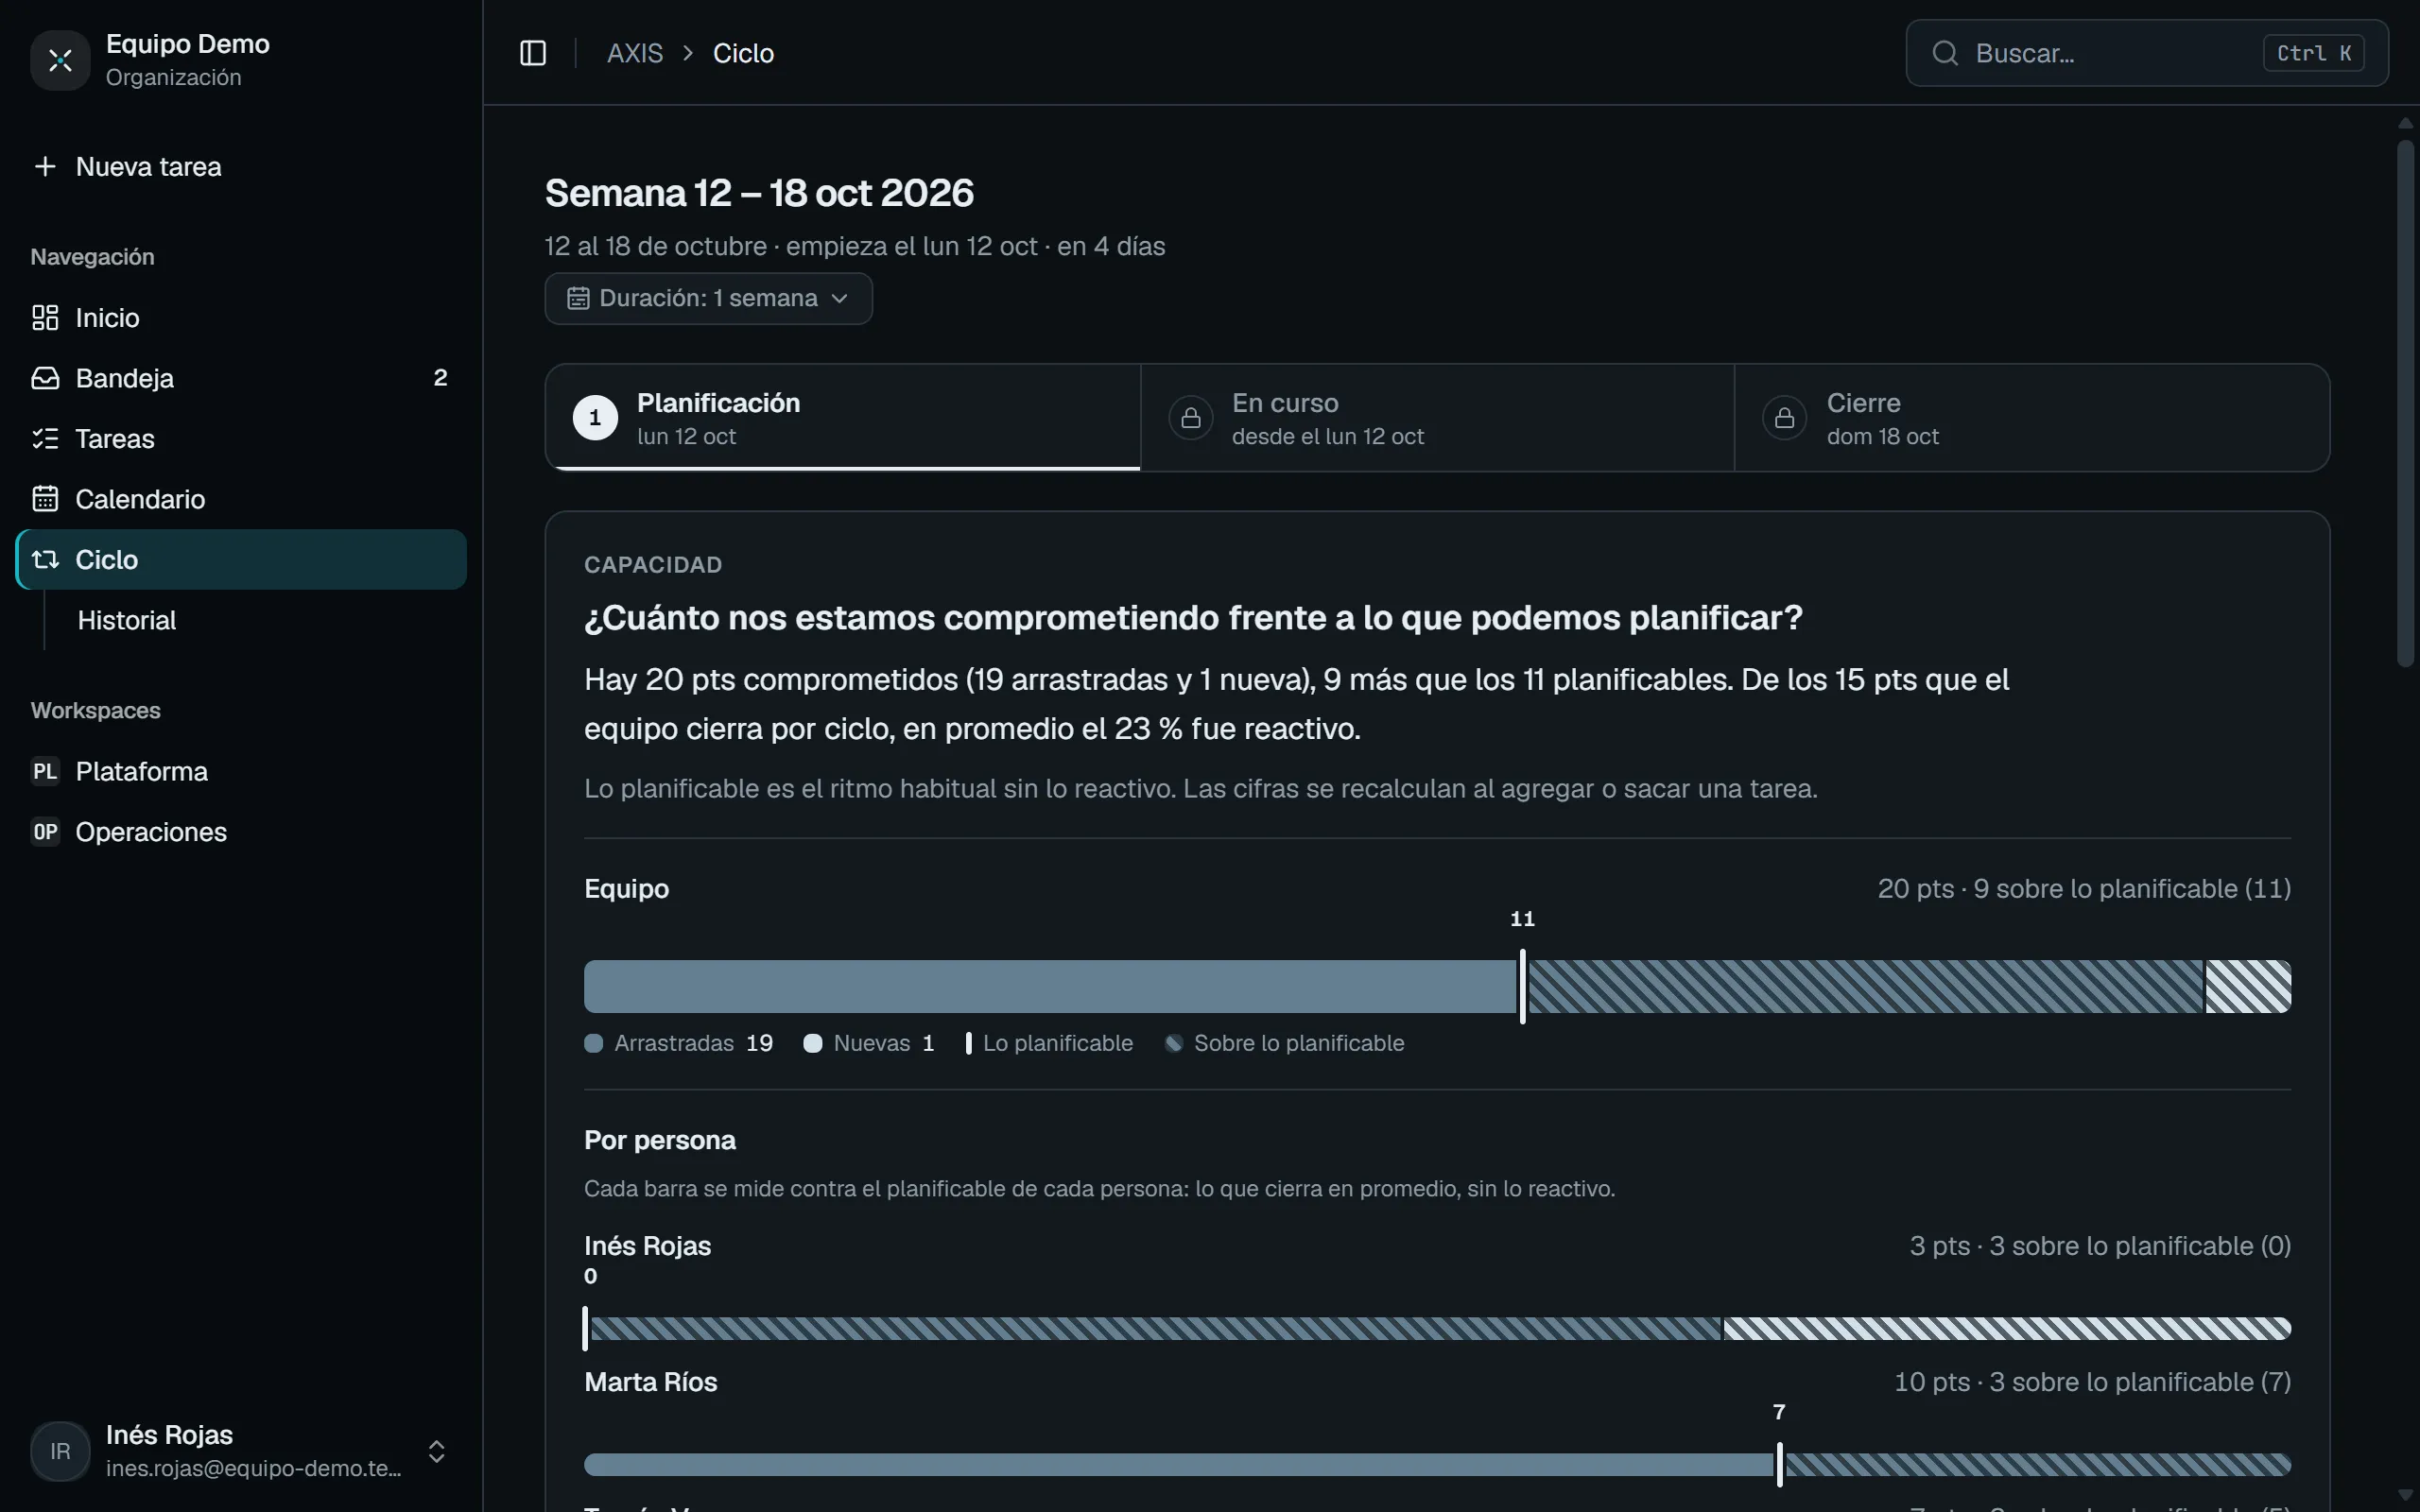2420x1512 pixels.
Task: Select Ciclo in sidebar
Action: (241, 560)
